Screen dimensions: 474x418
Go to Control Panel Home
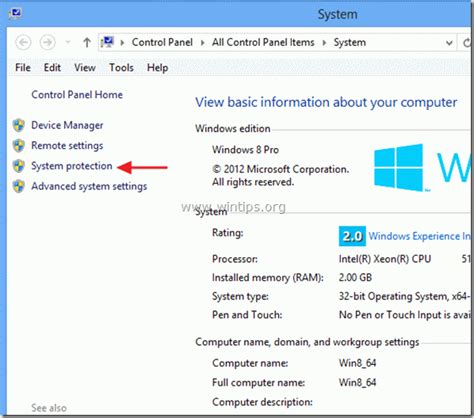(77, 95)
